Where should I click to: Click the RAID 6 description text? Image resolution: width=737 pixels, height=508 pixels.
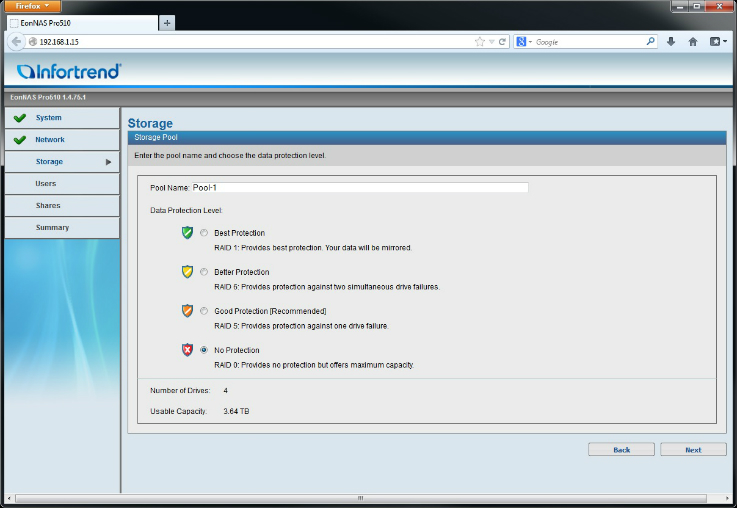[x=327, y=287]
